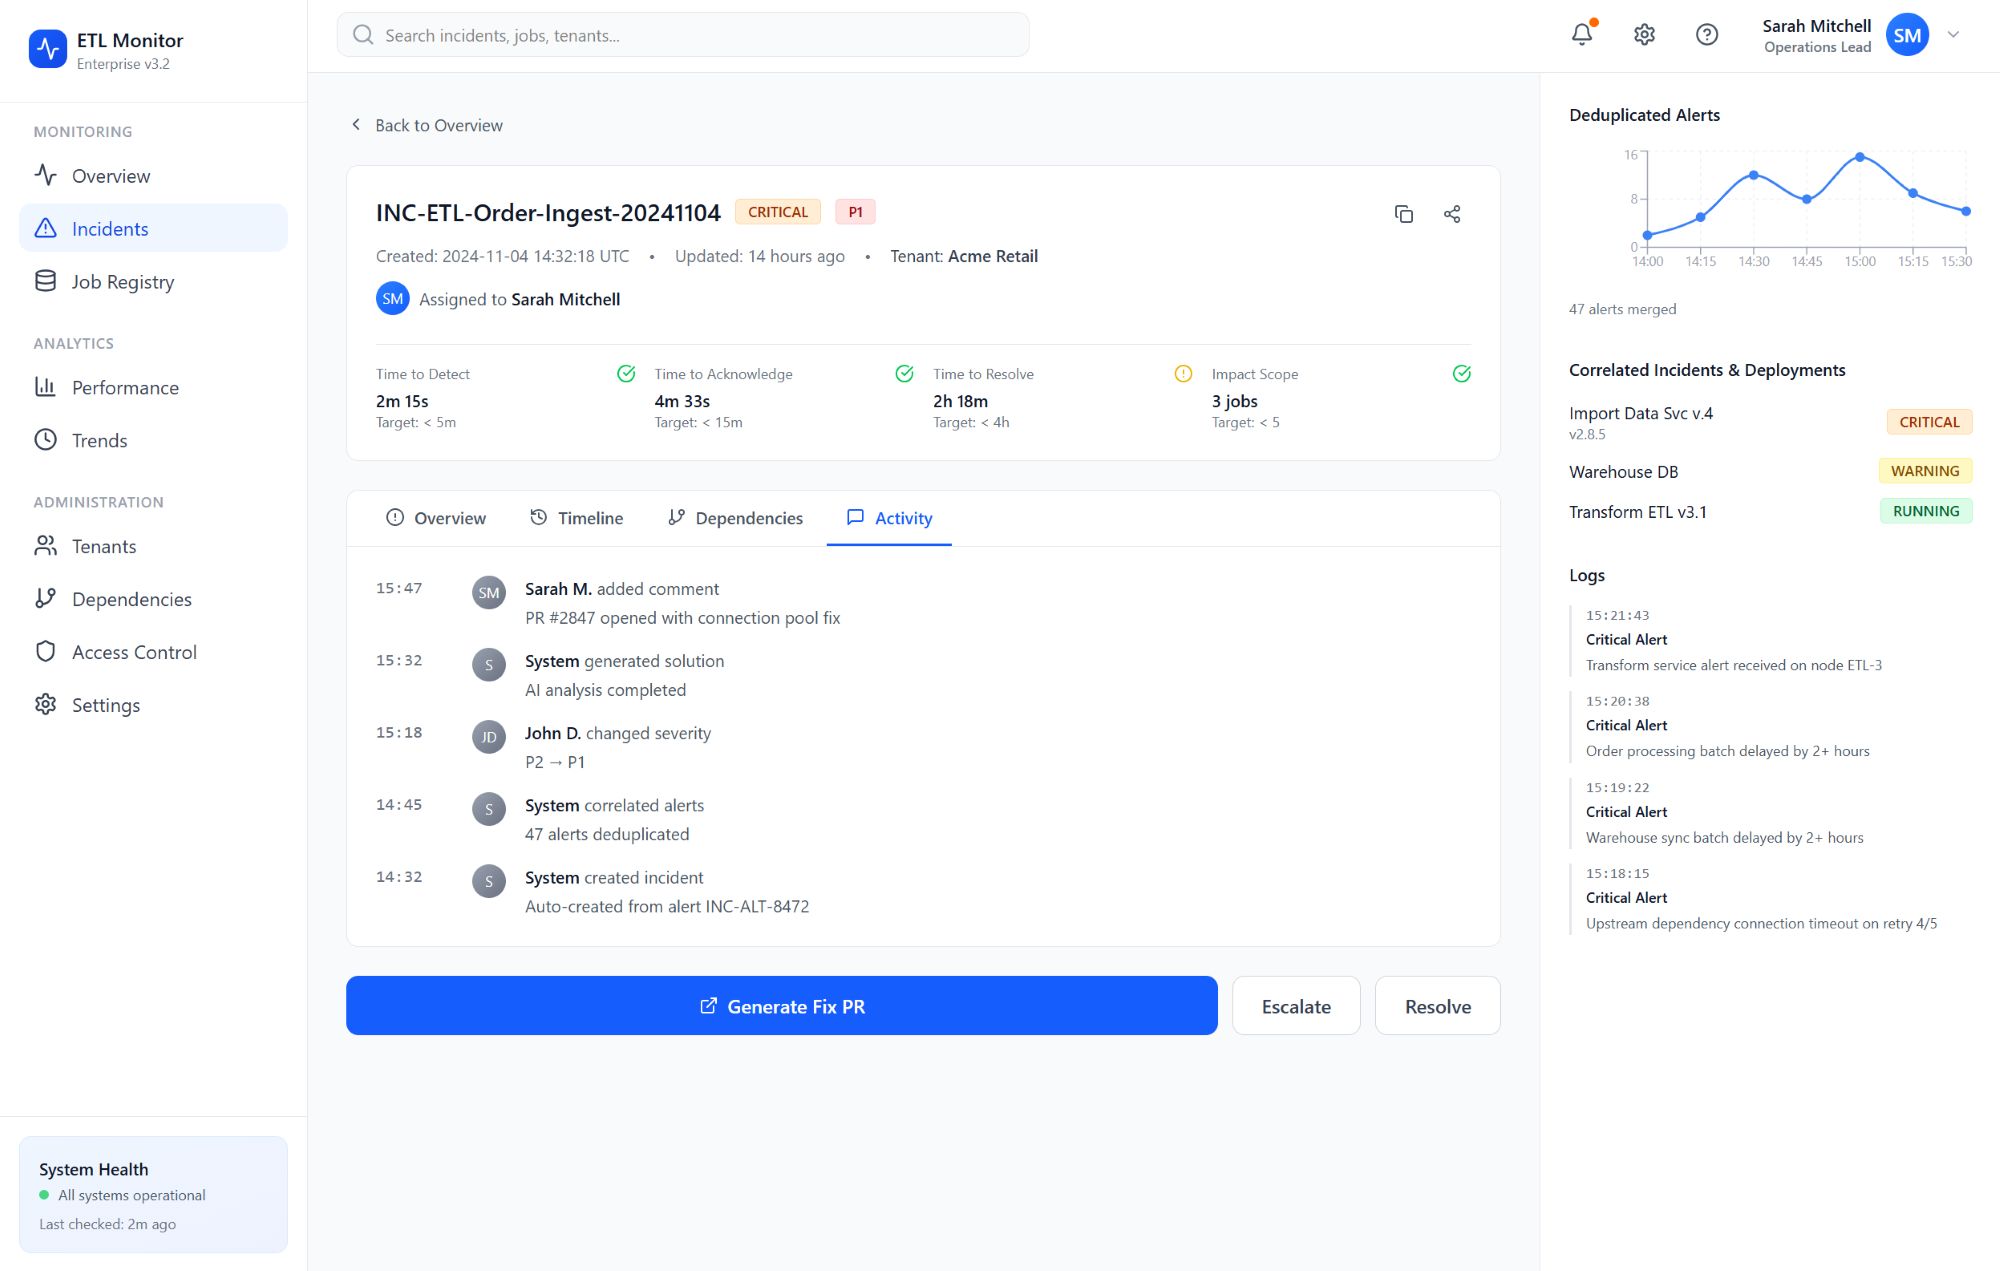
Task: Click the CRITICAL severity badge on incident
Action: click(777, 212)
